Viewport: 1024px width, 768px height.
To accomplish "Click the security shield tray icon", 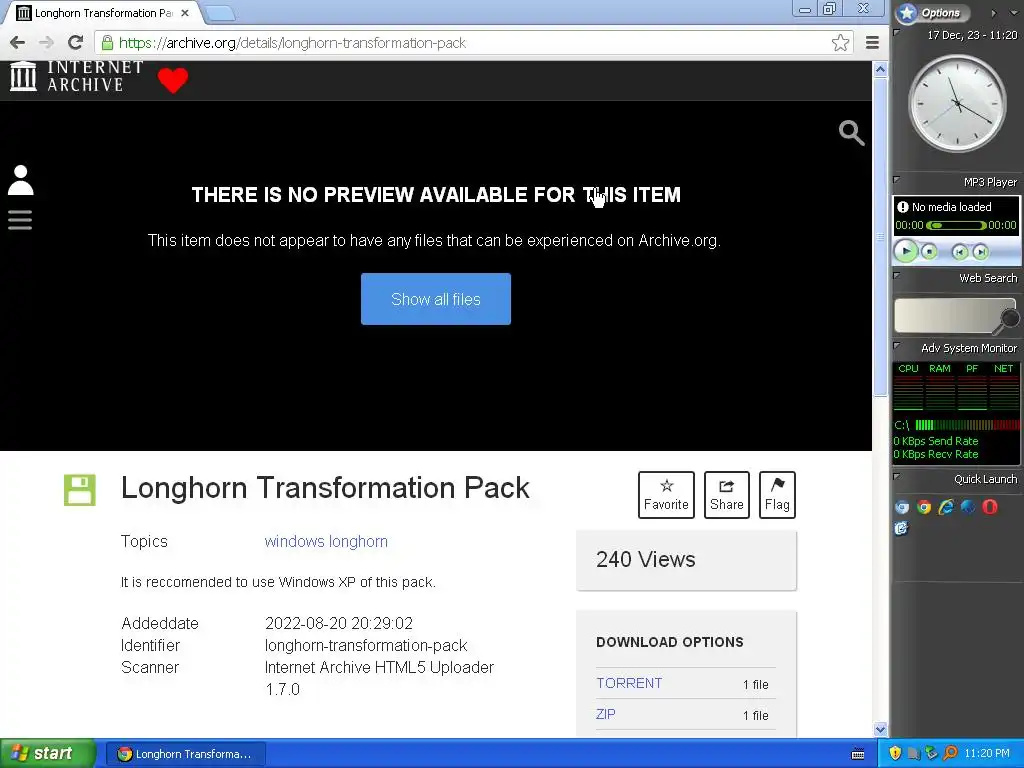I will coord(895,753).
